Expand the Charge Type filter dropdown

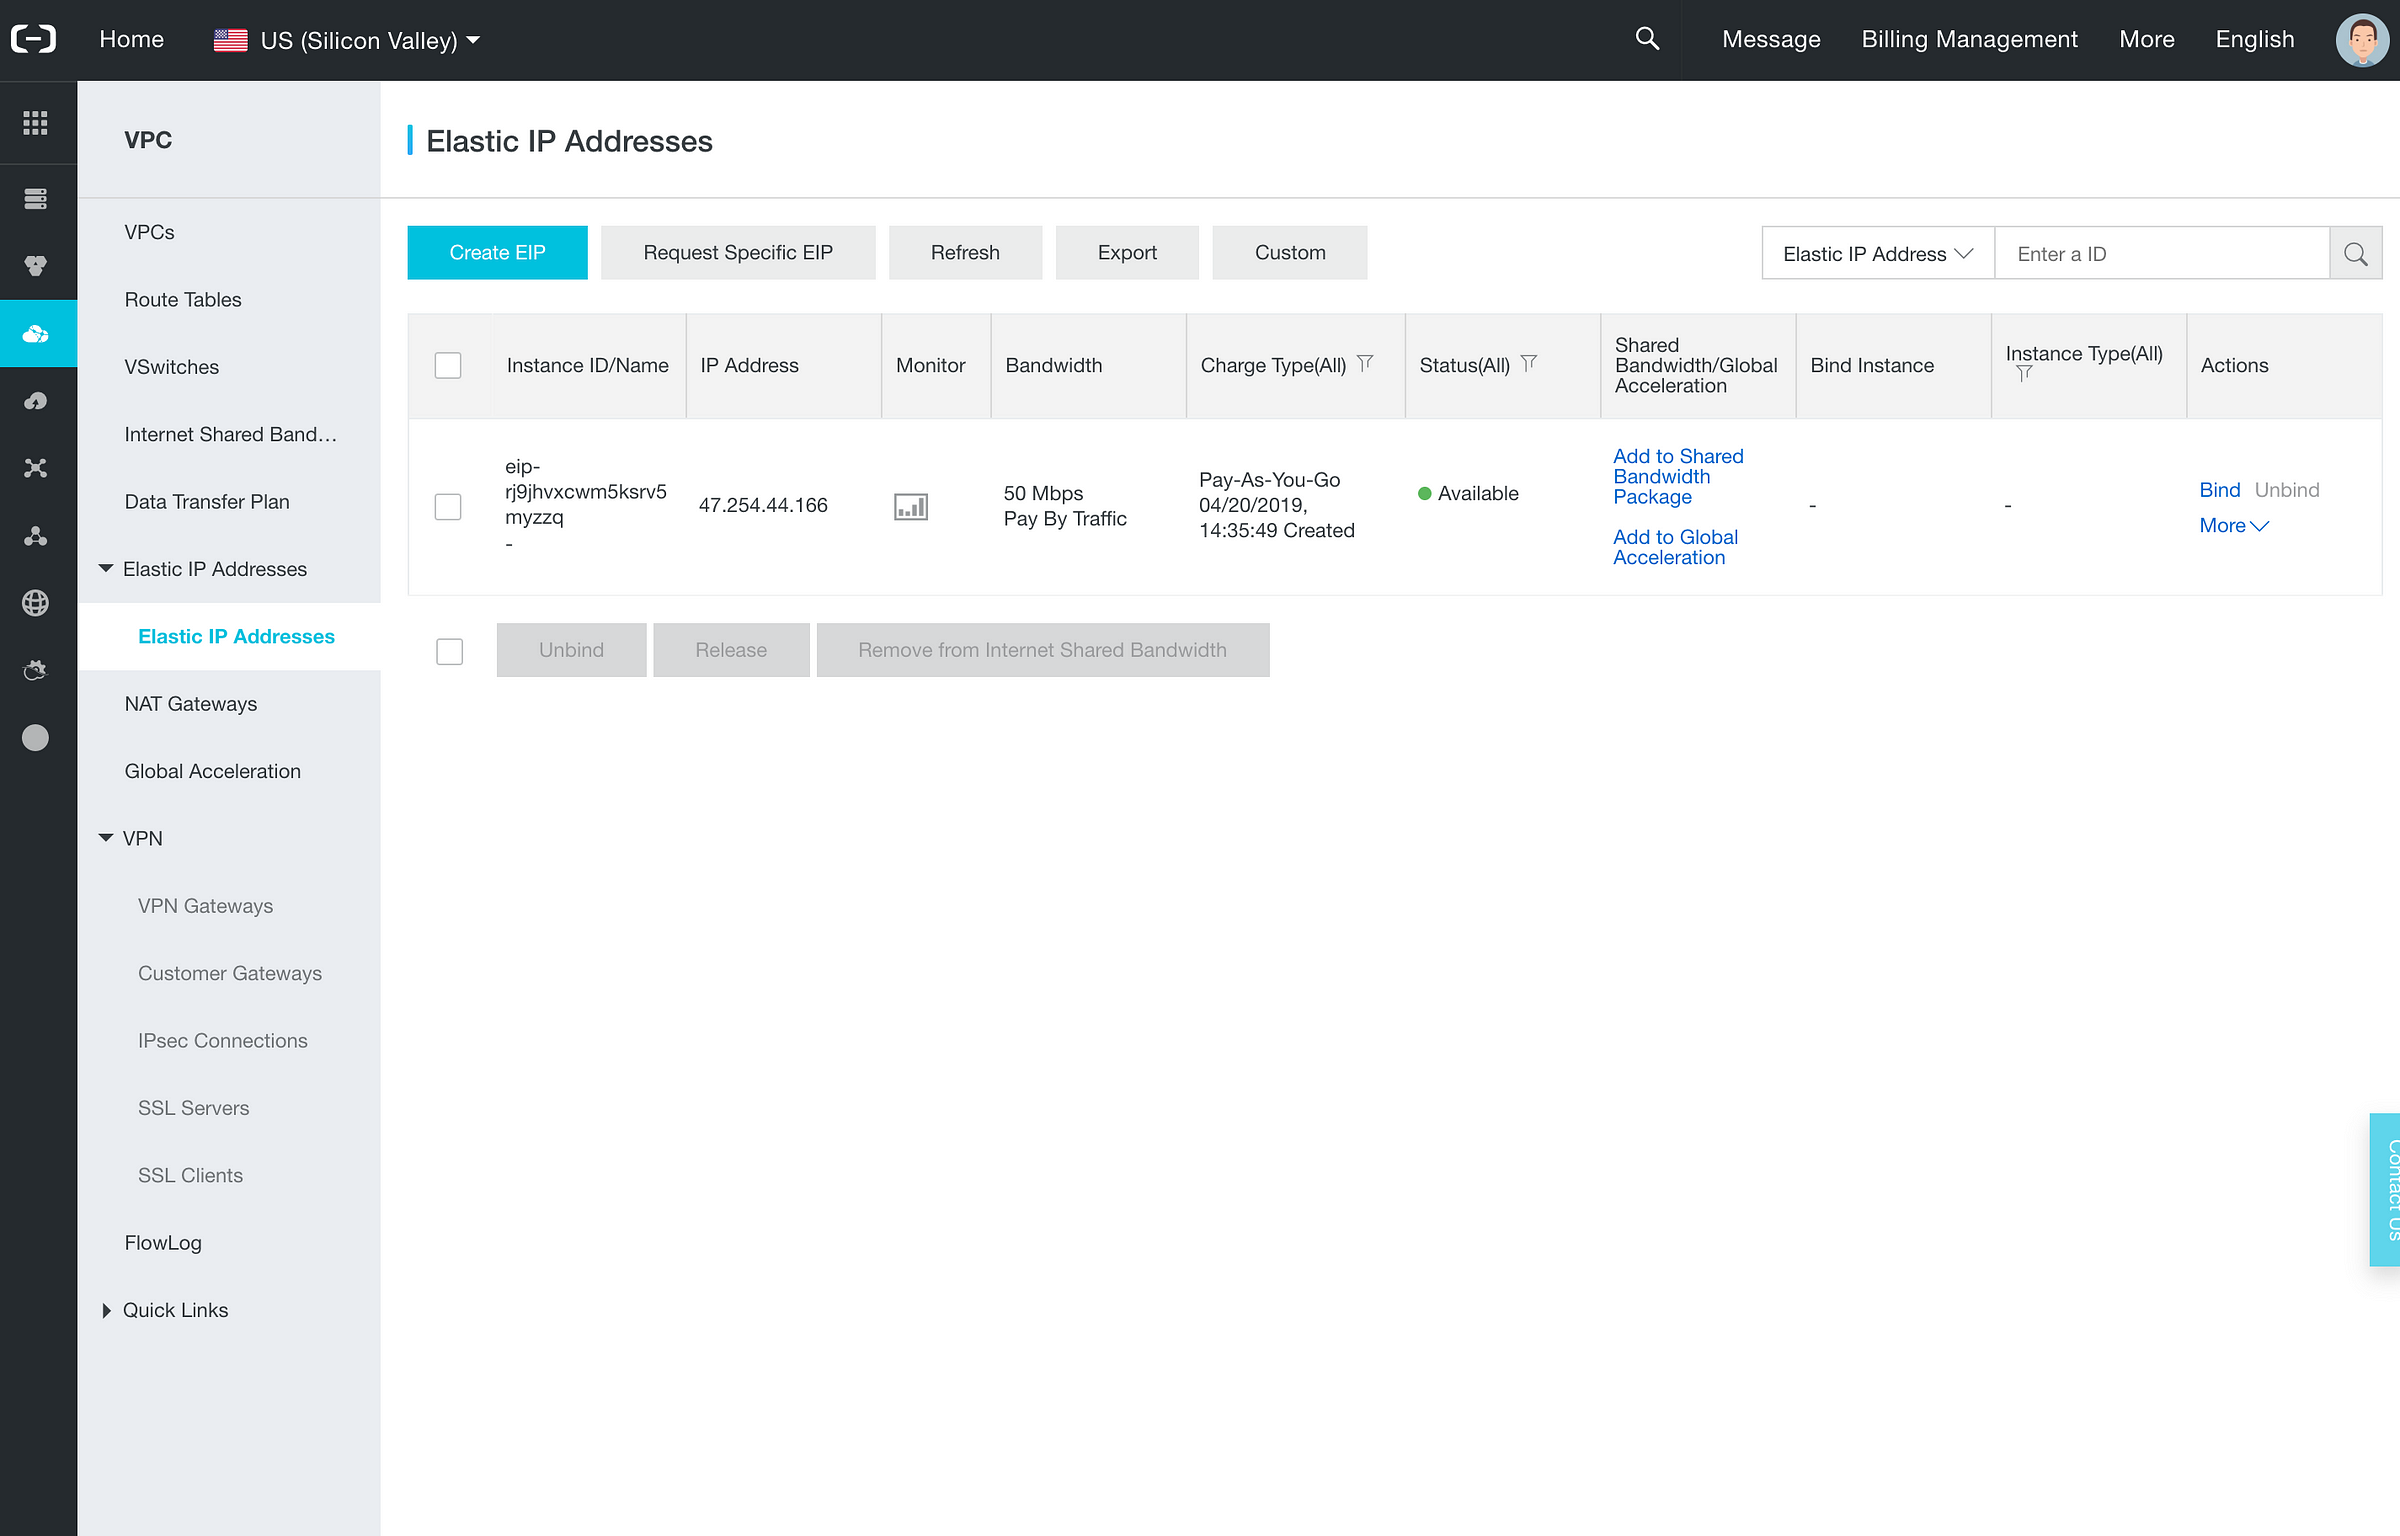pyautogui.click(x=1370, y=364)
